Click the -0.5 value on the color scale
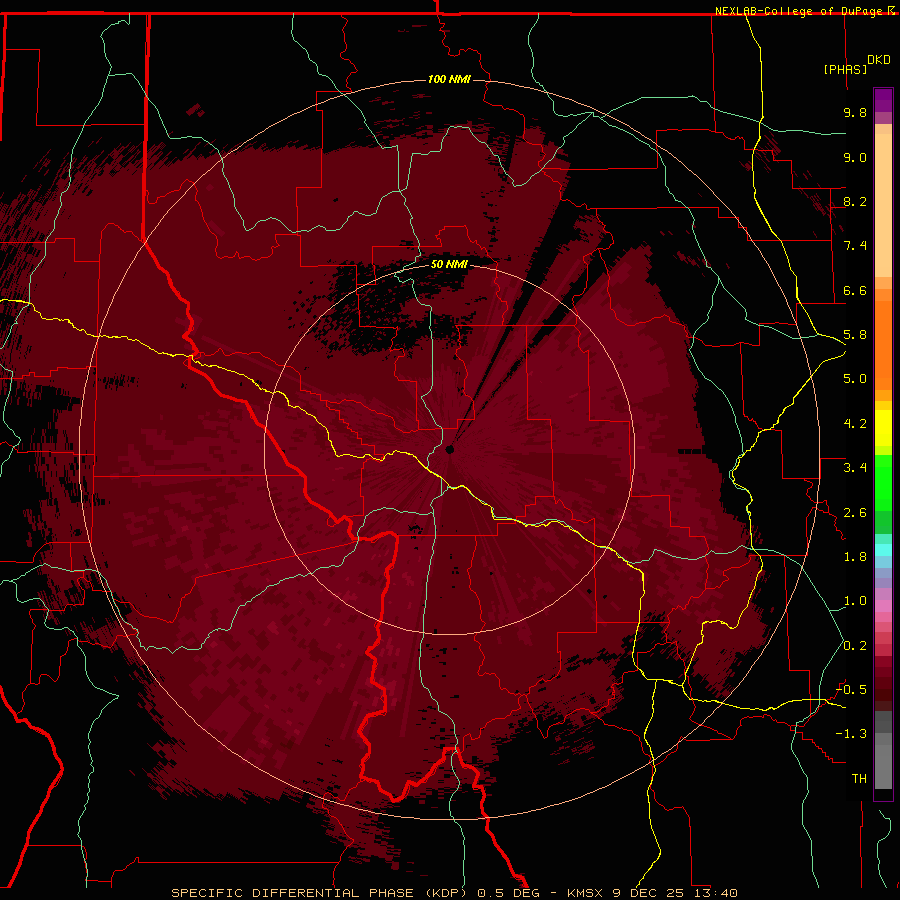Viewport: 900px width, 900px height. pyautogui.click(x=851, y=690)
